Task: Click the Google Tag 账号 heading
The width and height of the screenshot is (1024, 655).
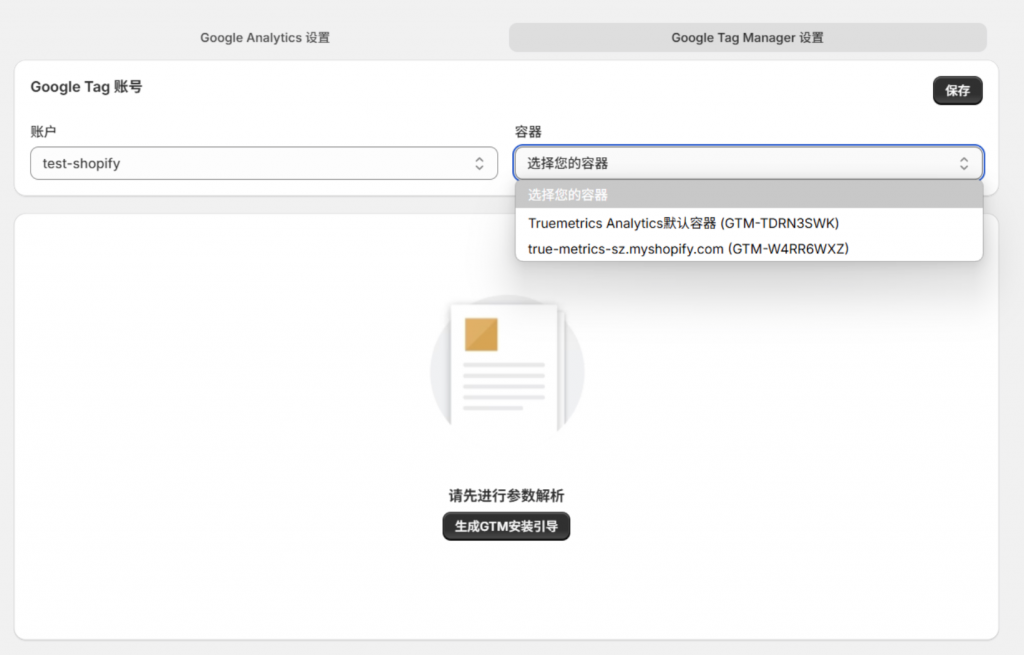Action: 86,87
